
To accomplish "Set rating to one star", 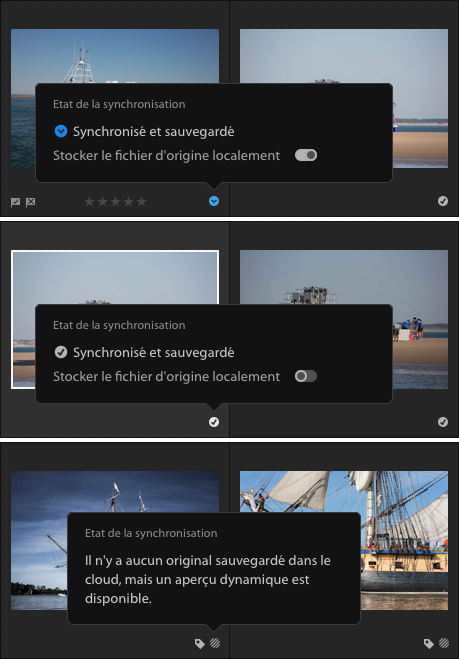I will click(89, 202).
